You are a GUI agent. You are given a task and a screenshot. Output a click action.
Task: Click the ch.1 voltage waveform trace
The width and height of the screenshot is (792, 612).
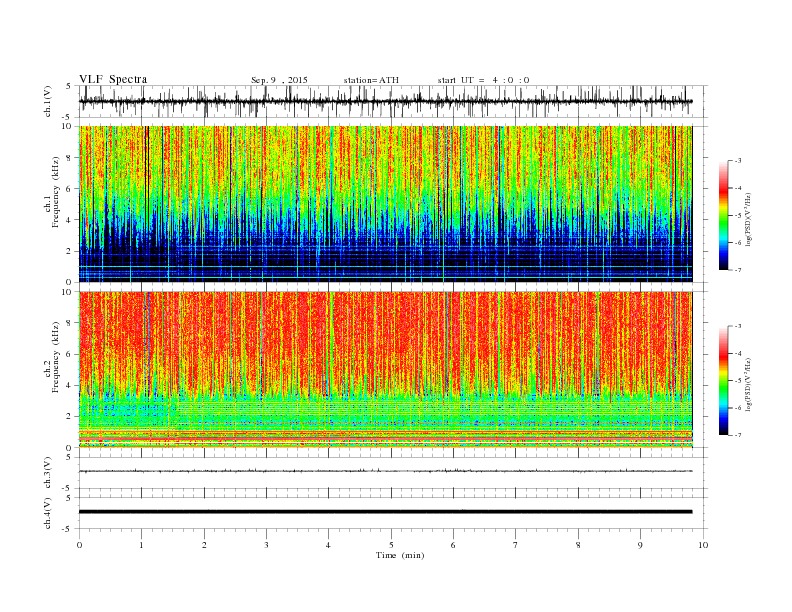click(385, 101)
